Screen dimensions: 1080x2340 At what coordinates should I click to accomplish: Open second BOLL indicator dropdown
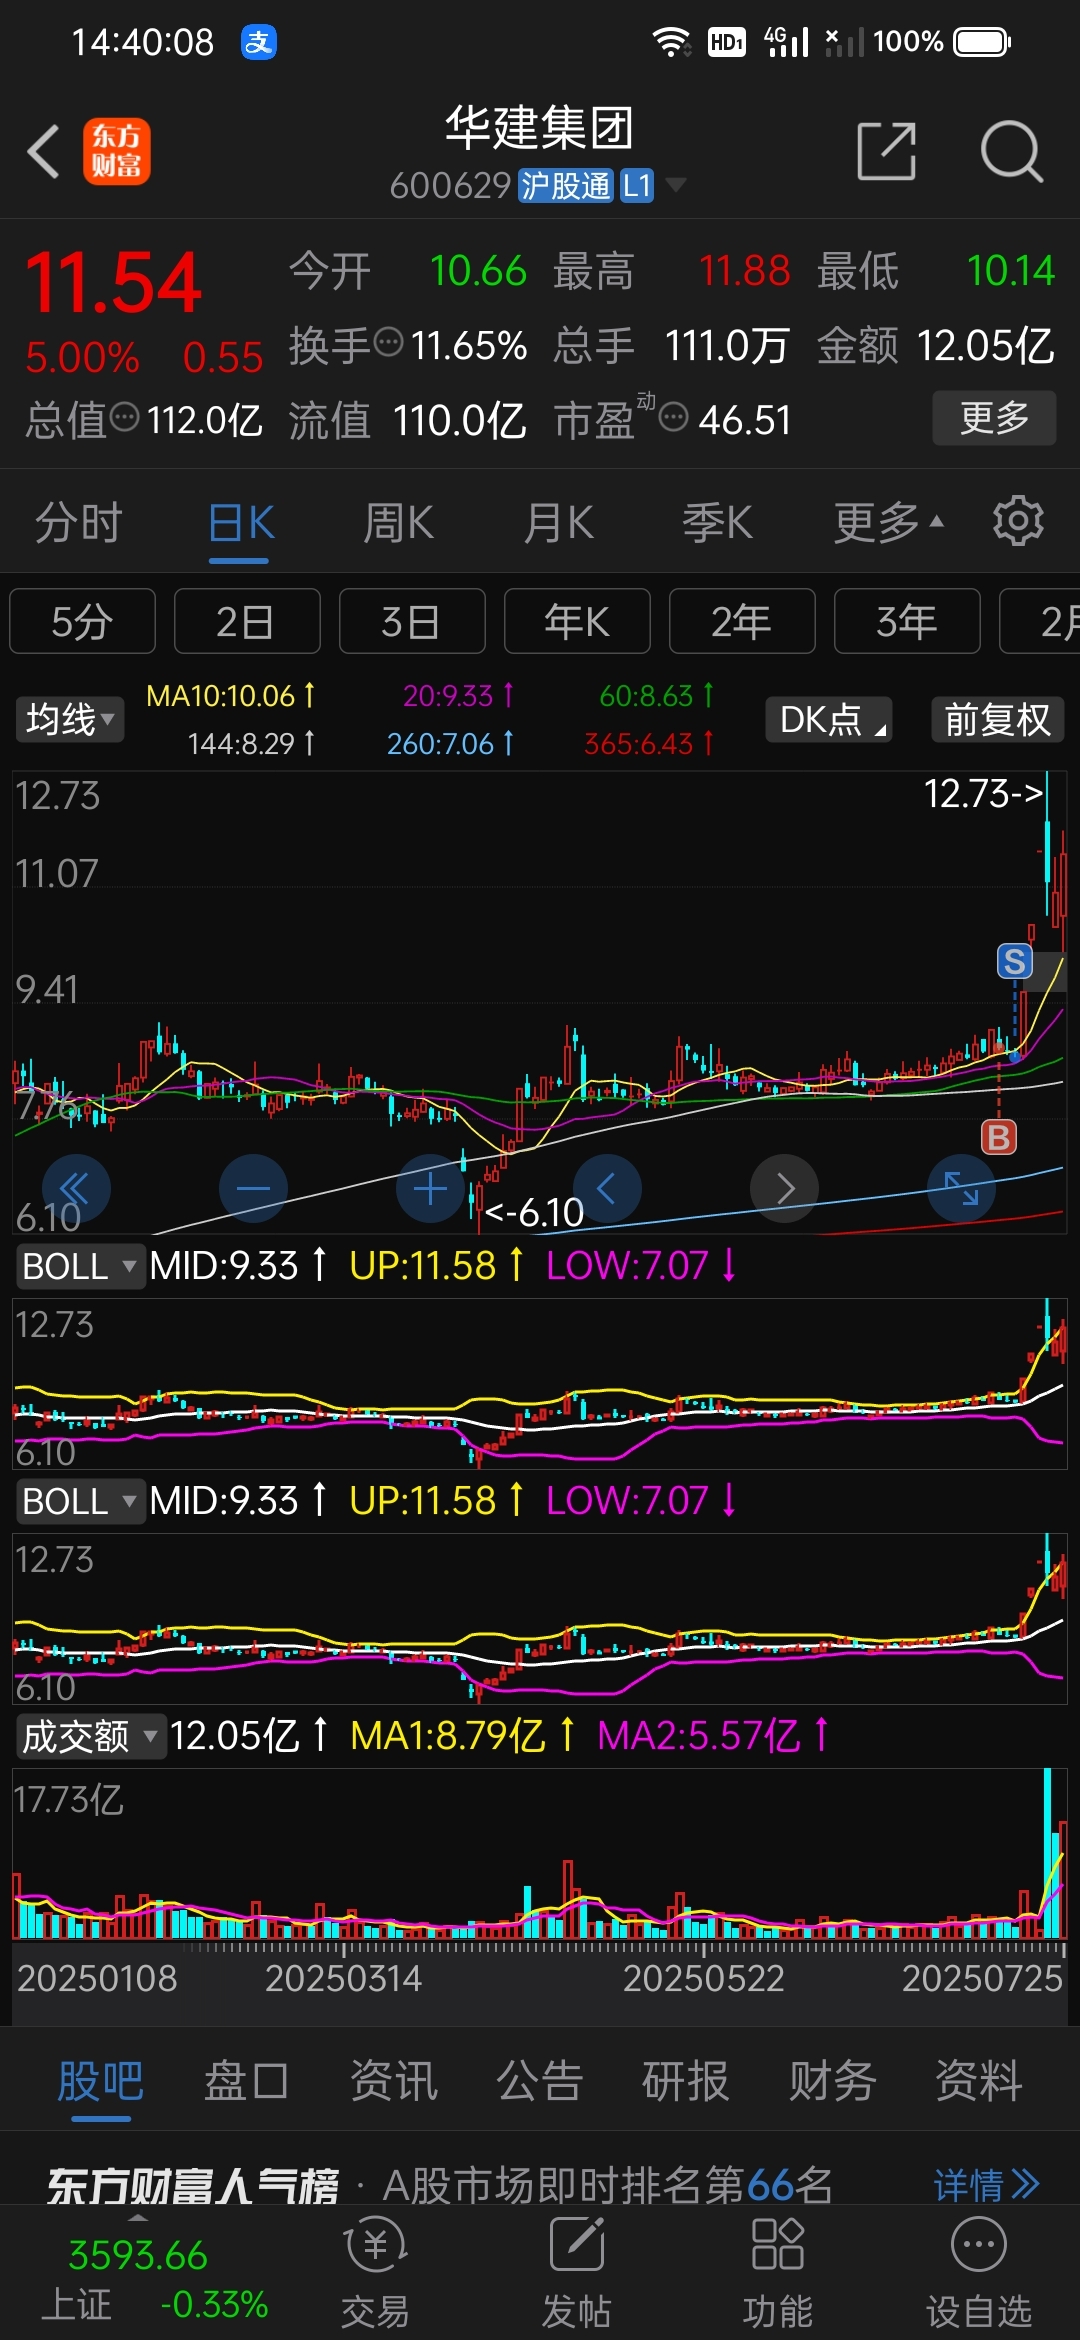click(79, 1501)
